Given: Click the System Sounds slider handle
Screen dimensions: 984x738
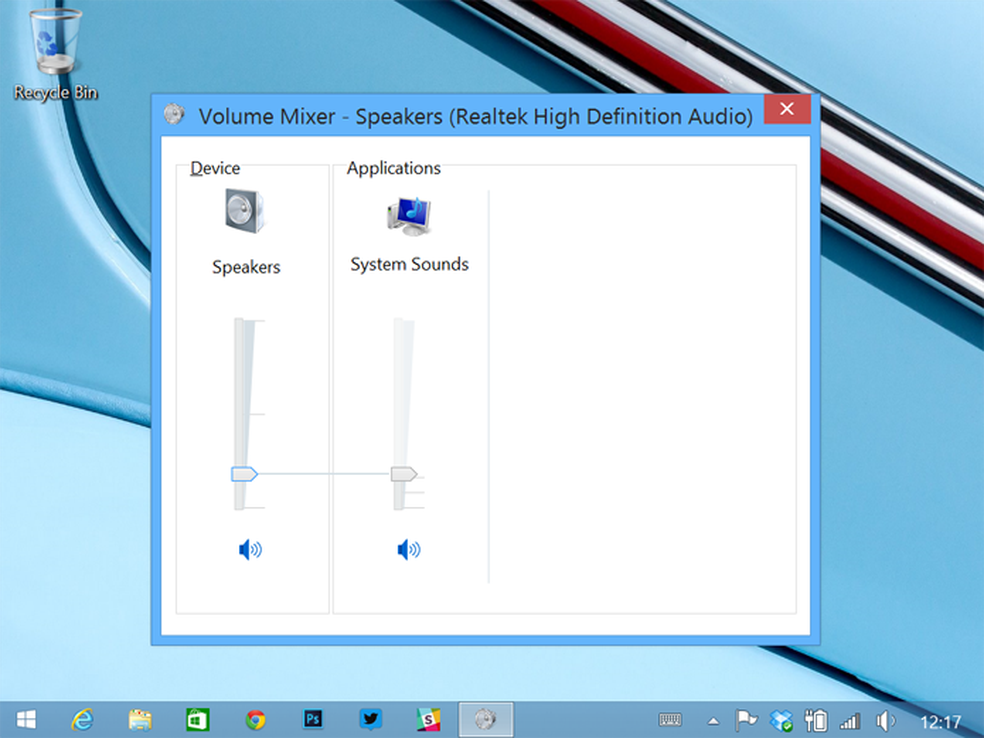Looking at the screenshot, I should coord(403,474).
